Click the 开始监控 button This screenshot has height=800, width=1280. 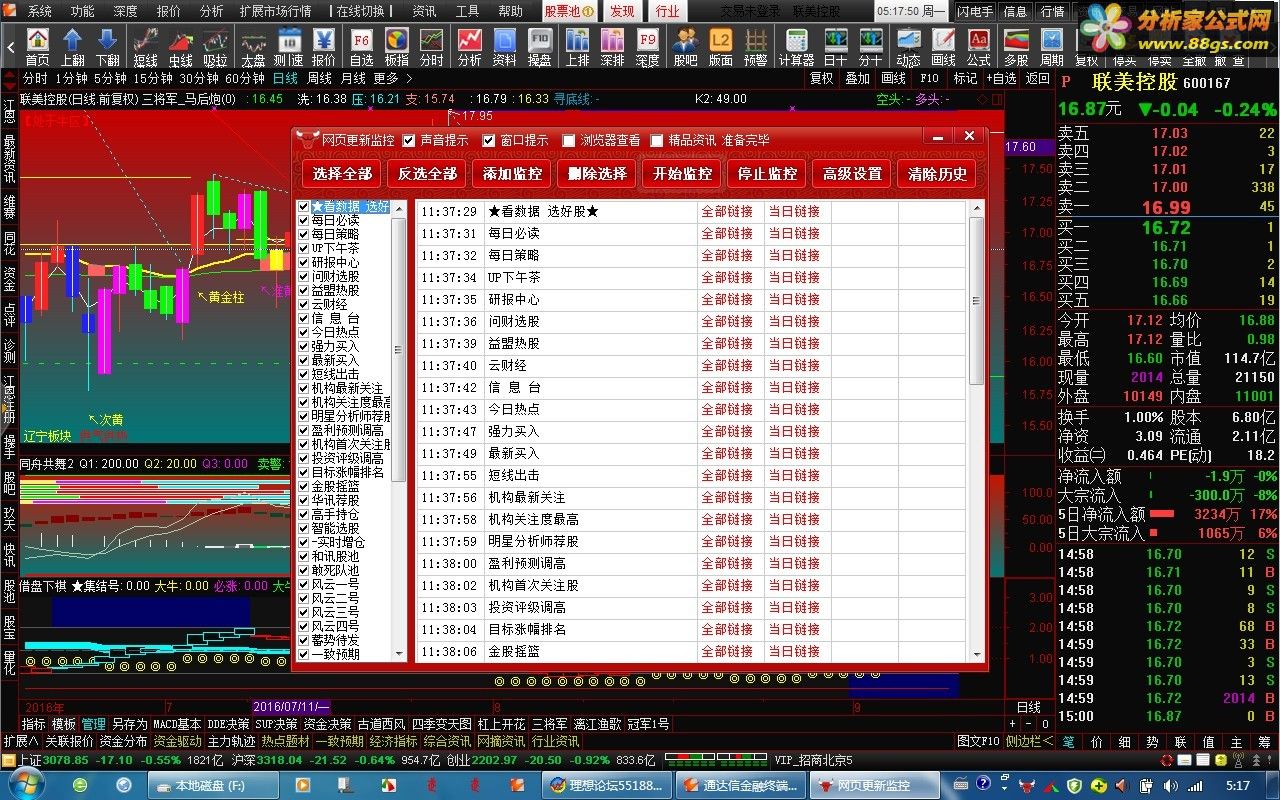(682, 174)
